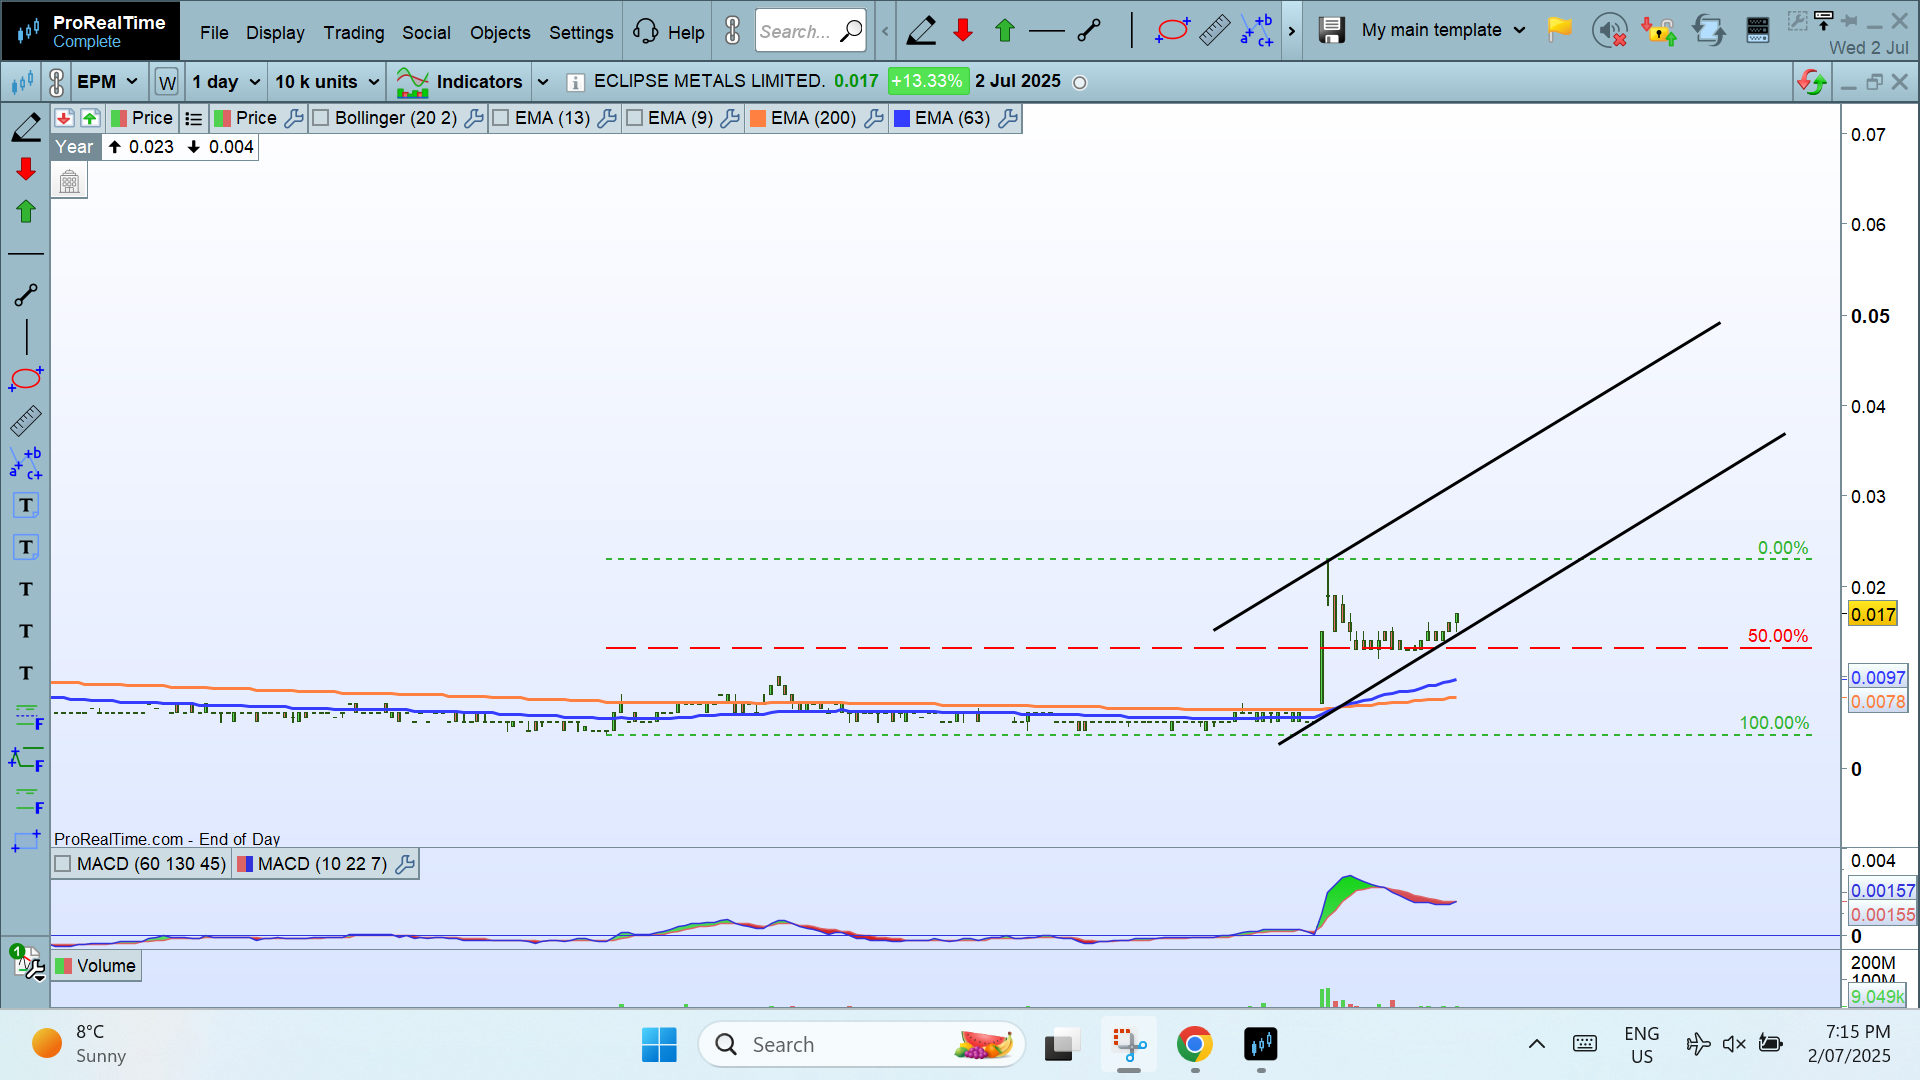Select the ruler measurement tool in top toolbar
The width and height of the screenshot is (1920, 1080).
[x=1214, y=31]
